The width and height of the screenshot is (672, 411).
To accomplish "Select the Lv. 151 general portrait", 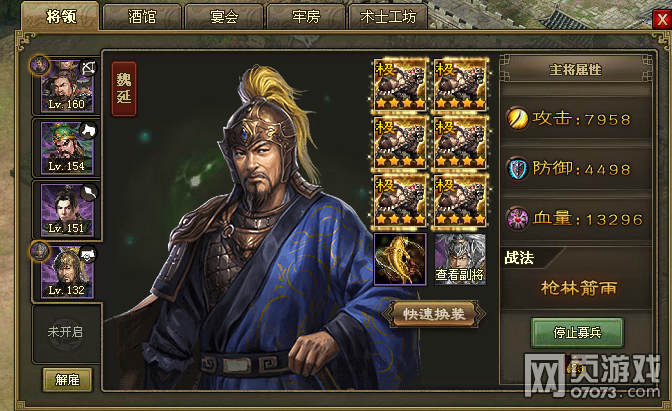I will click(x=67, y=210).
